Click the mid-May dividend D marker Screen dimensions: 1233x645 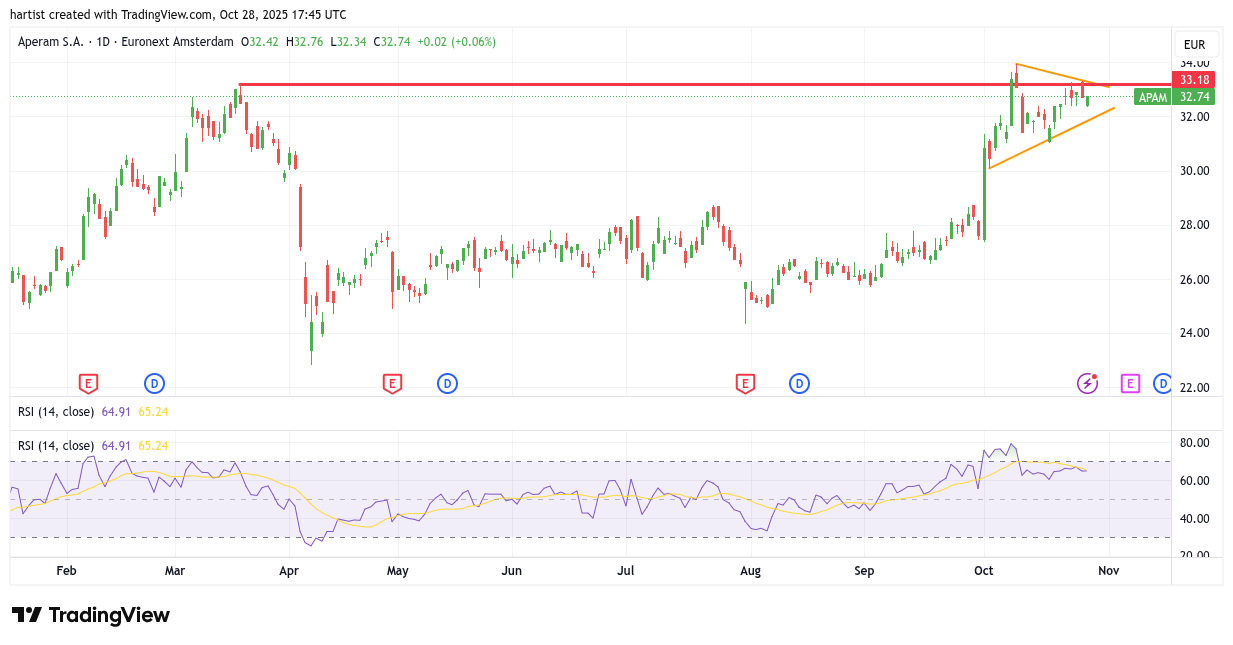click(447, 383)
